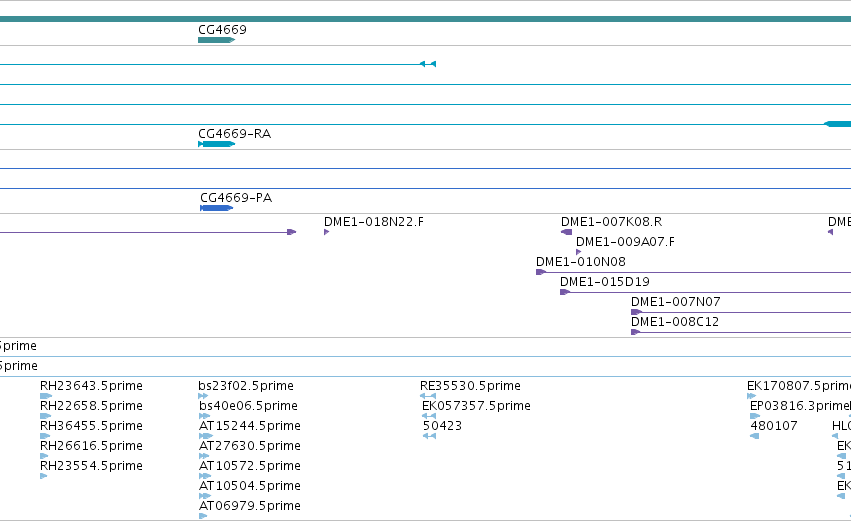Select the RH22658.5prime EST label
Screen dimensions: 851x521
[91, 406]
